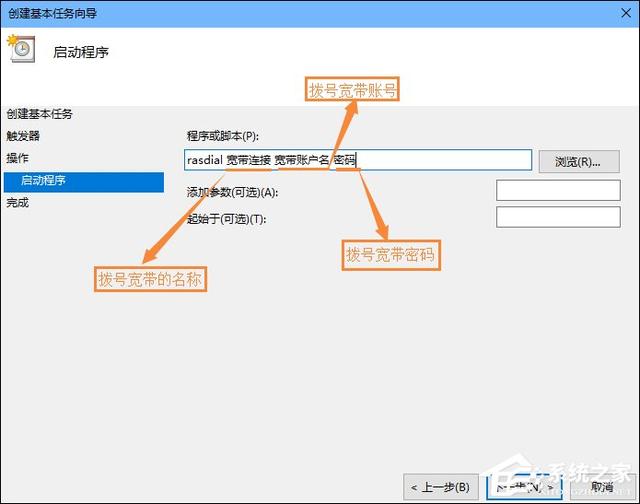Click the 启动程序 heading beside the clock icon
Viewport: 640px width, 504px height.
click(x=81, y=52)
